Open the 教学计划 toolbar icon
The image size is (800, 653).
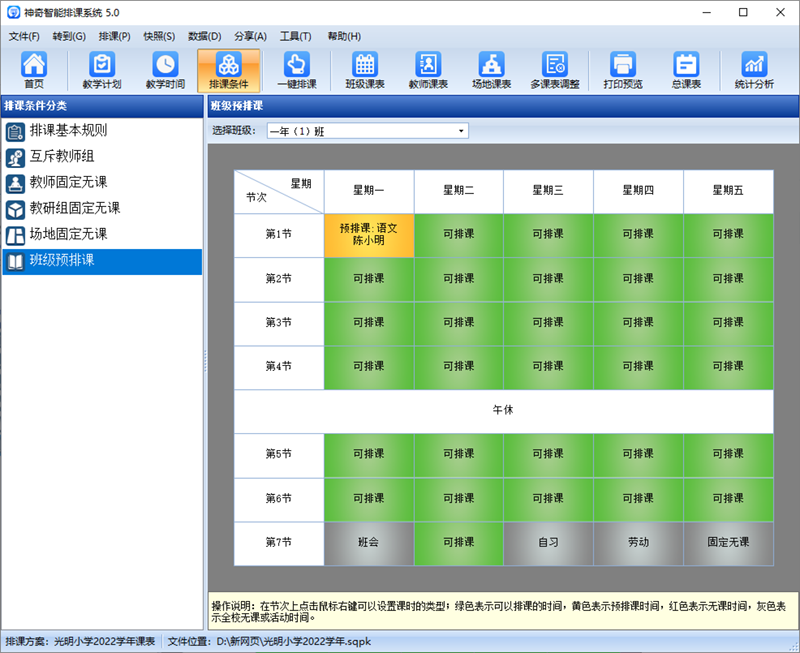102,70
